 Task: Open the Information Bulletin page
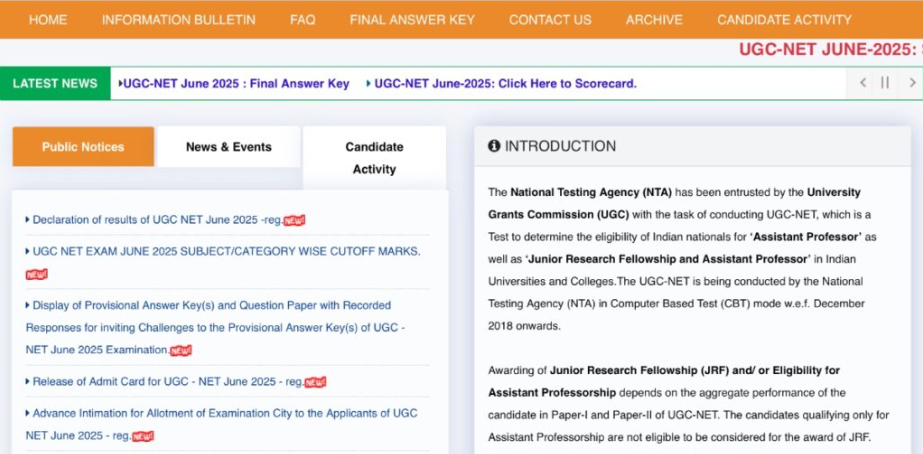pyautogui.click(x=178, y=19)
